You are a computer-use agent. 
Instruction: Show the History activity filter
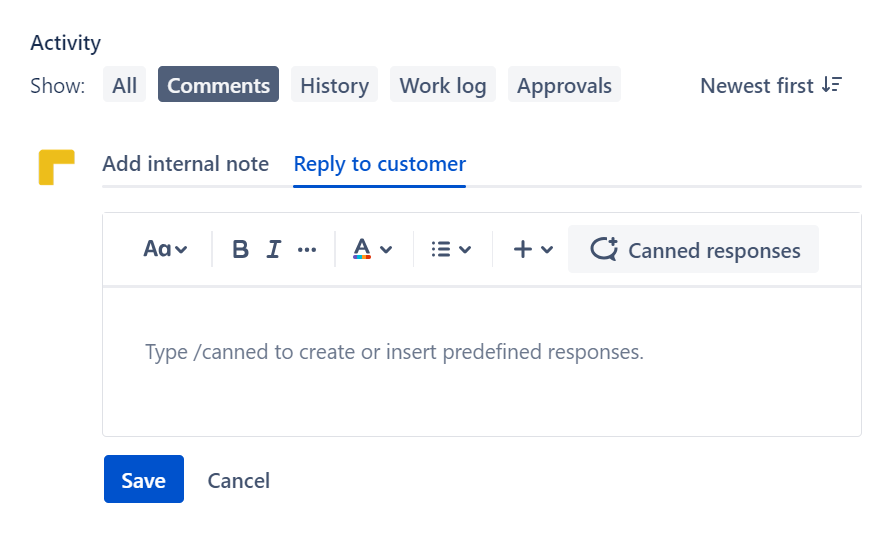pos(334,86)
